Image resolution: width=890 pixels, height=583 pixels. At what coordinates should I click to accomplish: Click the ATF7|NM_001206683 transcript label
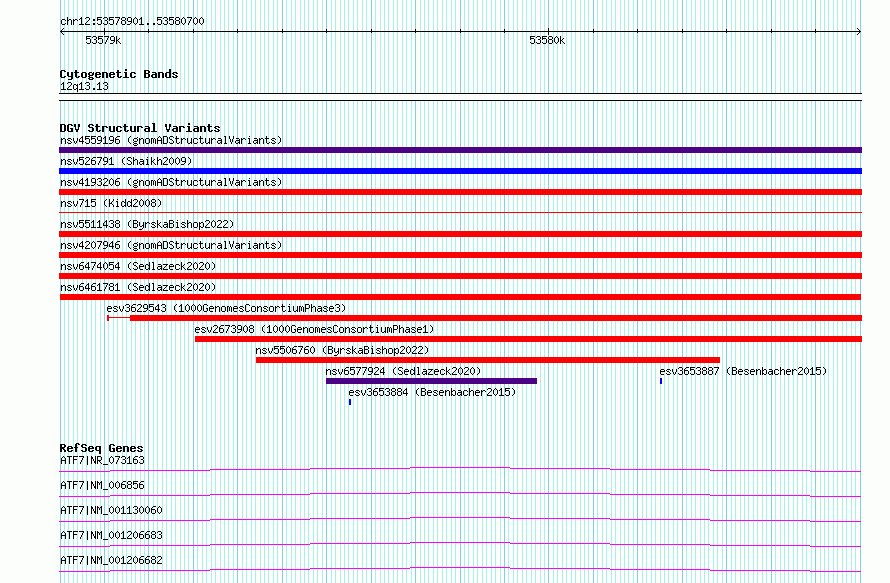(x=111, y=535)
